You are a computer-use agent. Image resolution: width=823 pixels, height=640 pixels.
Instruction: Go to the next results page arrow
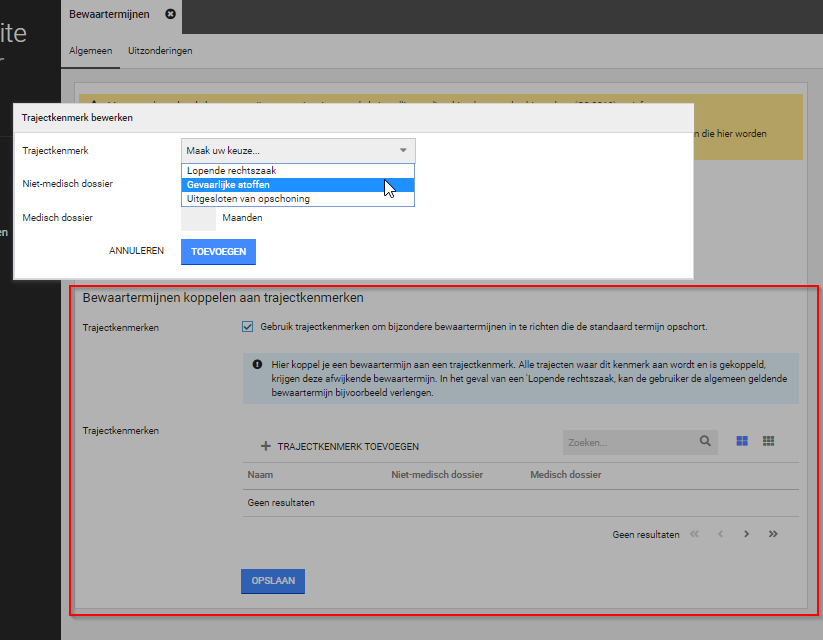[x=747, y=534]
